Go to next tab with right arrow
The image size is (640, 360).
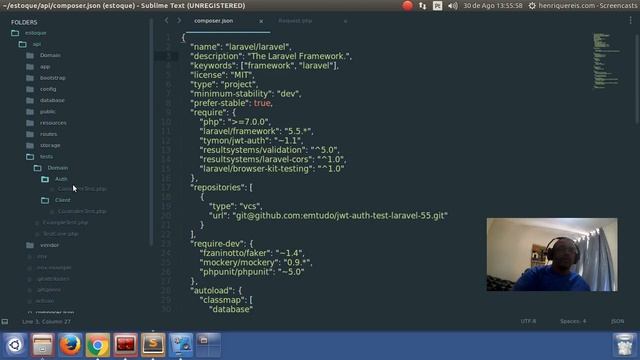pyautogui.click(x=179, y=20)
